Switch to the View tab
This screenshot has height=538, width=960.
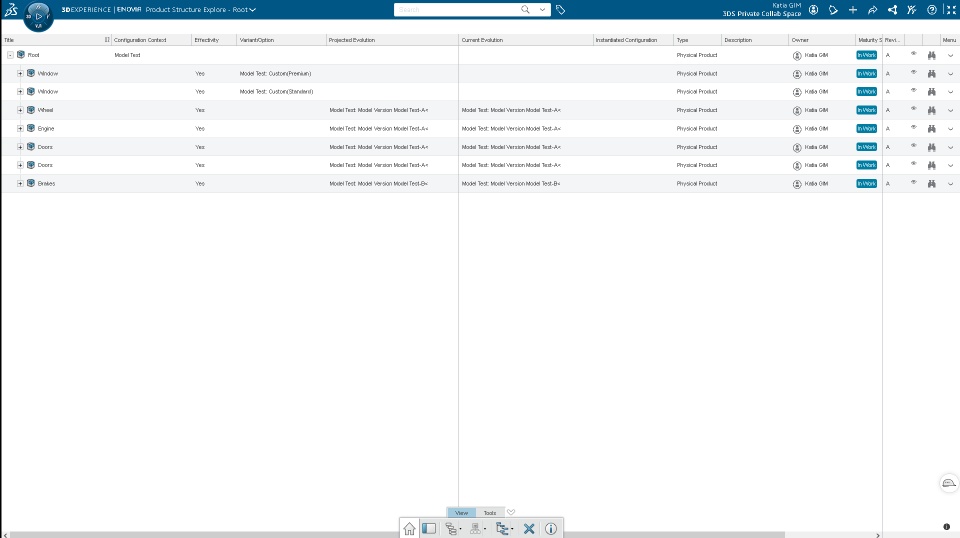[x=462, y=513]
